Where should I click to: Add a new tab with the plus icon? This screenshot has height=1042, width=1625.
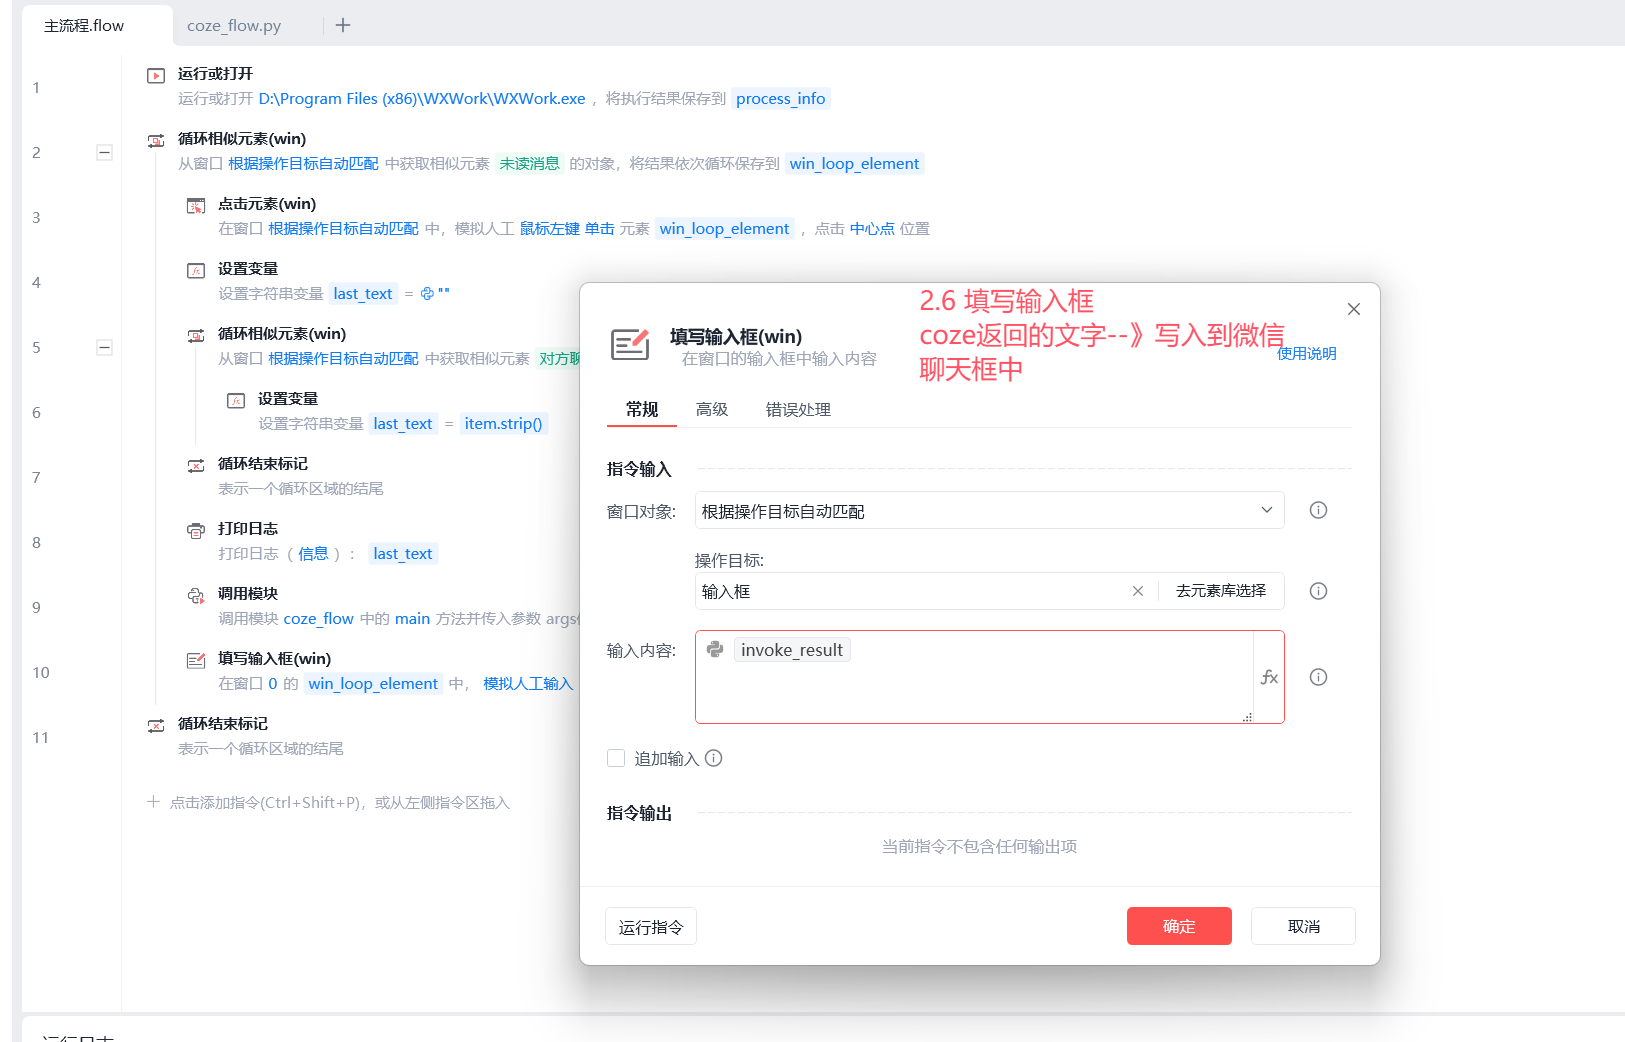(343, 25)
